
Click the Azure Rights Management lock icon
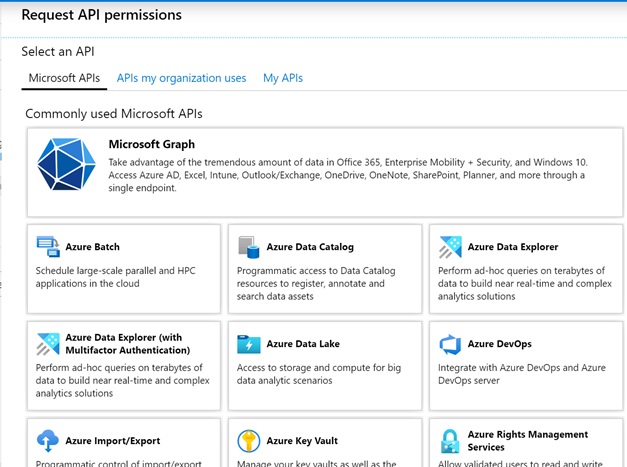click(450, 441)
